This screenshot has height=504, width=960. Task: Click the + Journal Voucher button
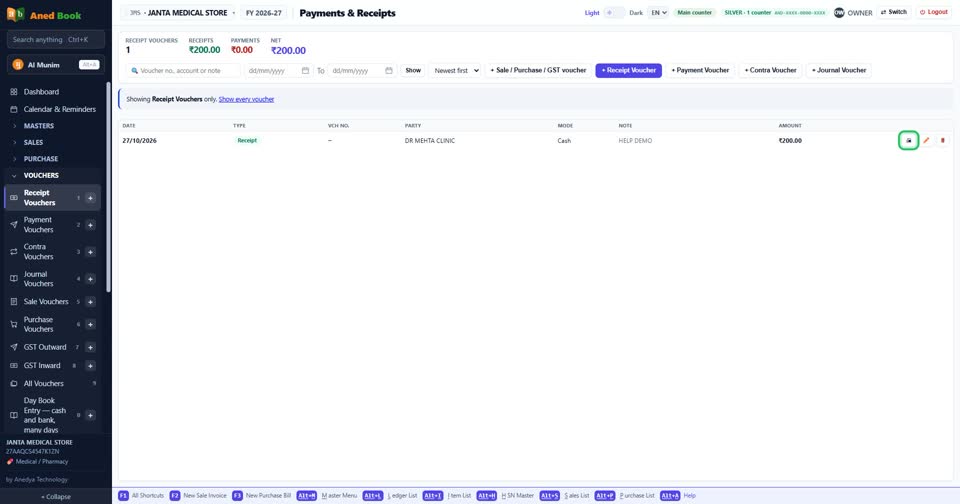[x=839, y=70]
